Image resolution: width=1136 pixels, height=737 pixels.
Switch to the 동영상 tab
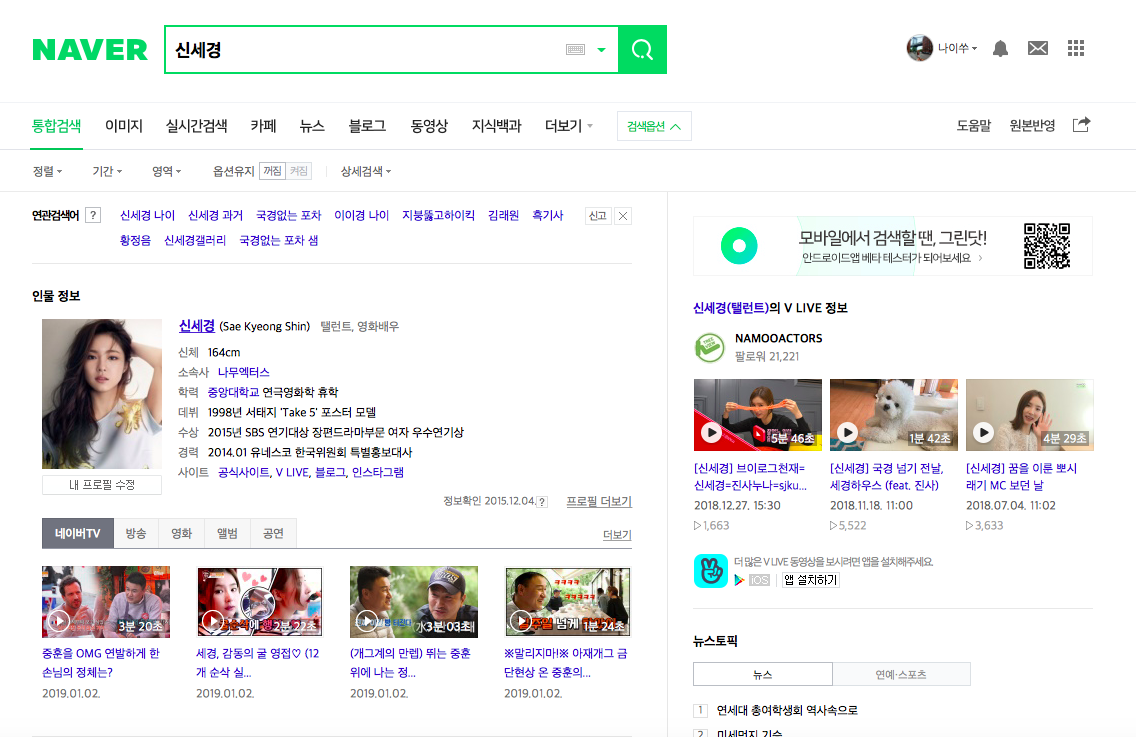(429, 126)
